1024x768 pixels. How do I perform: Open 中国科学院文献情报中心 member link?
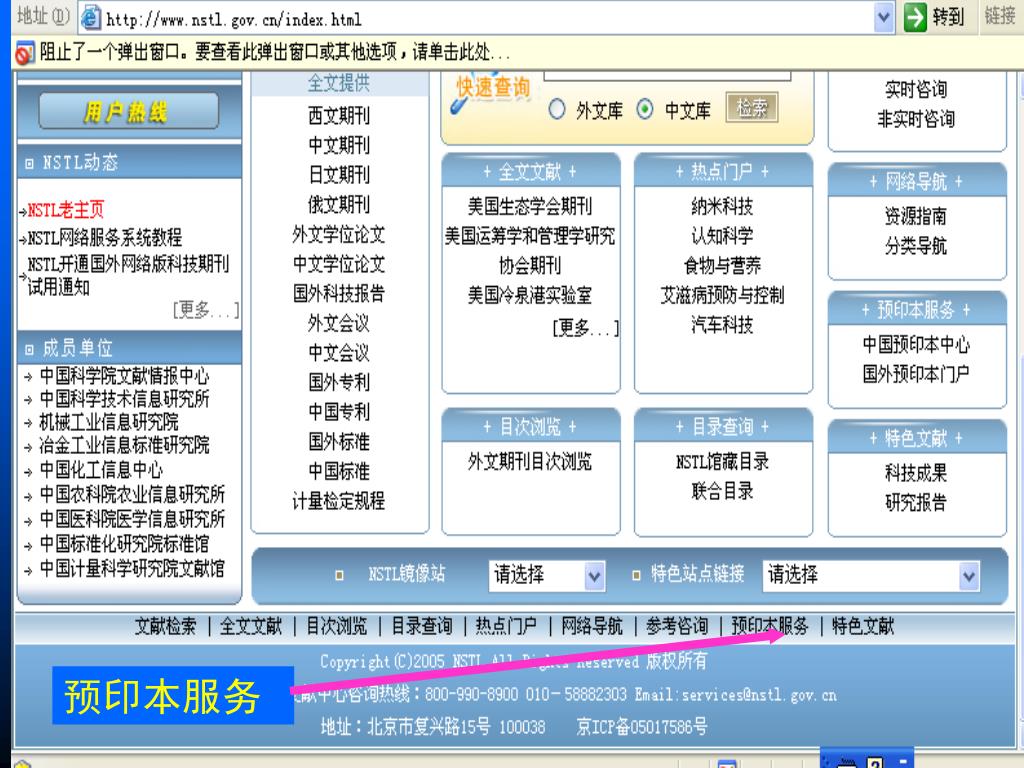coord(124,376)
